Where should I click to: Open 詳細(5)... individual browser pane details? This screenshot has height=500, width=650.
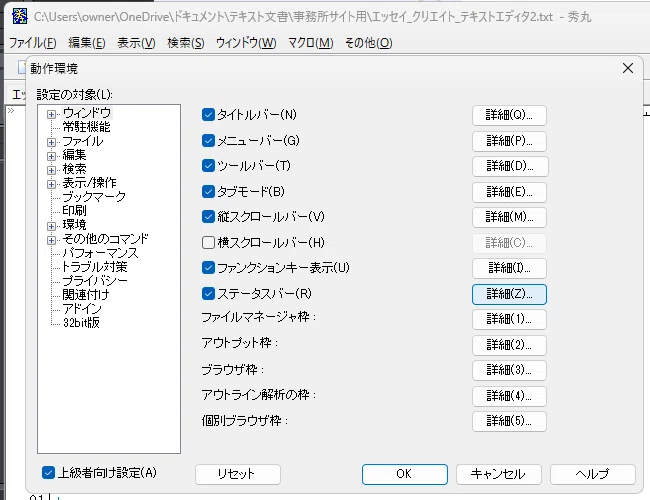point(509,421)
